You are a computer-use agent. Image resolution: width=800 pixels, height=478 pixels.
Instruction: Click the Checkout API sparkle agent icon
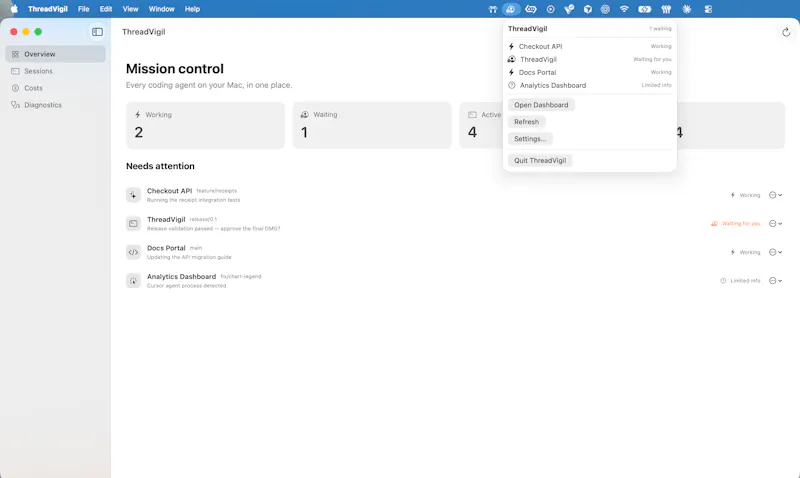tap(133, 195)
